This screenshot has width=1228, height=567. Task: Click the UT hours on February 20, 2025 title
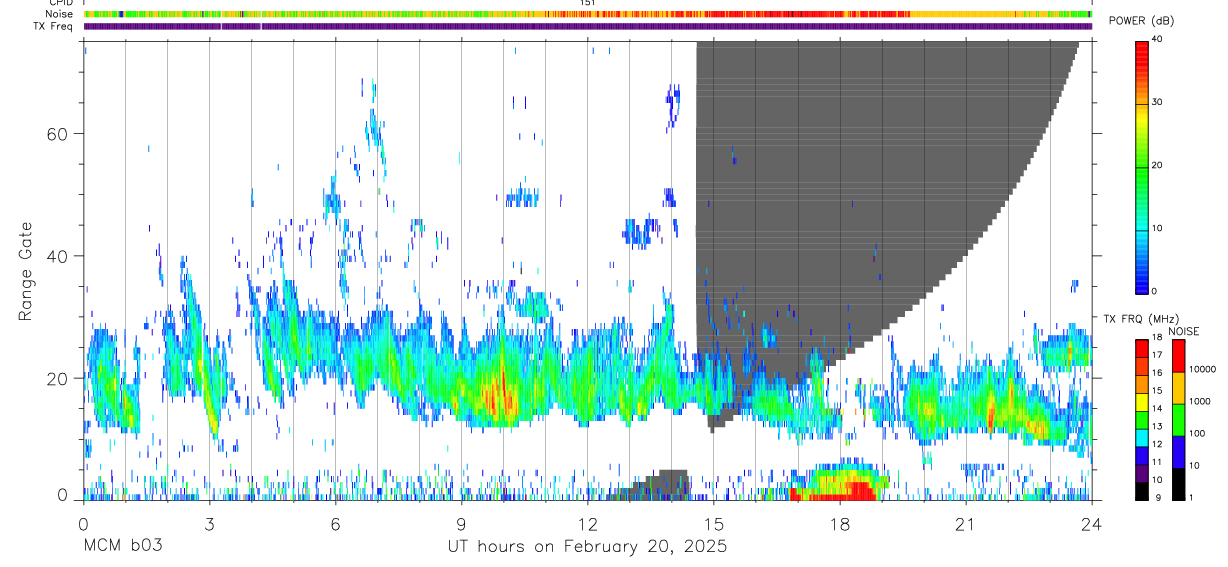click(587, 546)
